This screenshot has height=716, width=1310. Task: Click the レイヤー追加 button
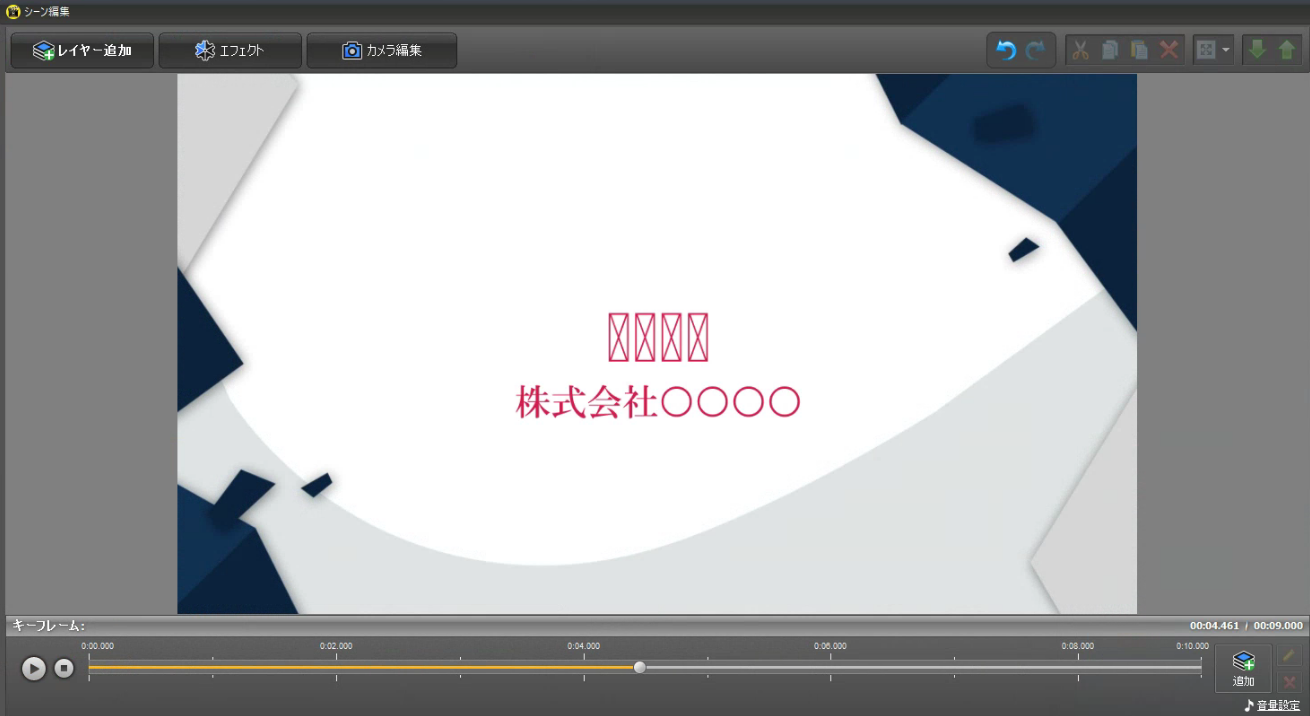coord(82,50)
